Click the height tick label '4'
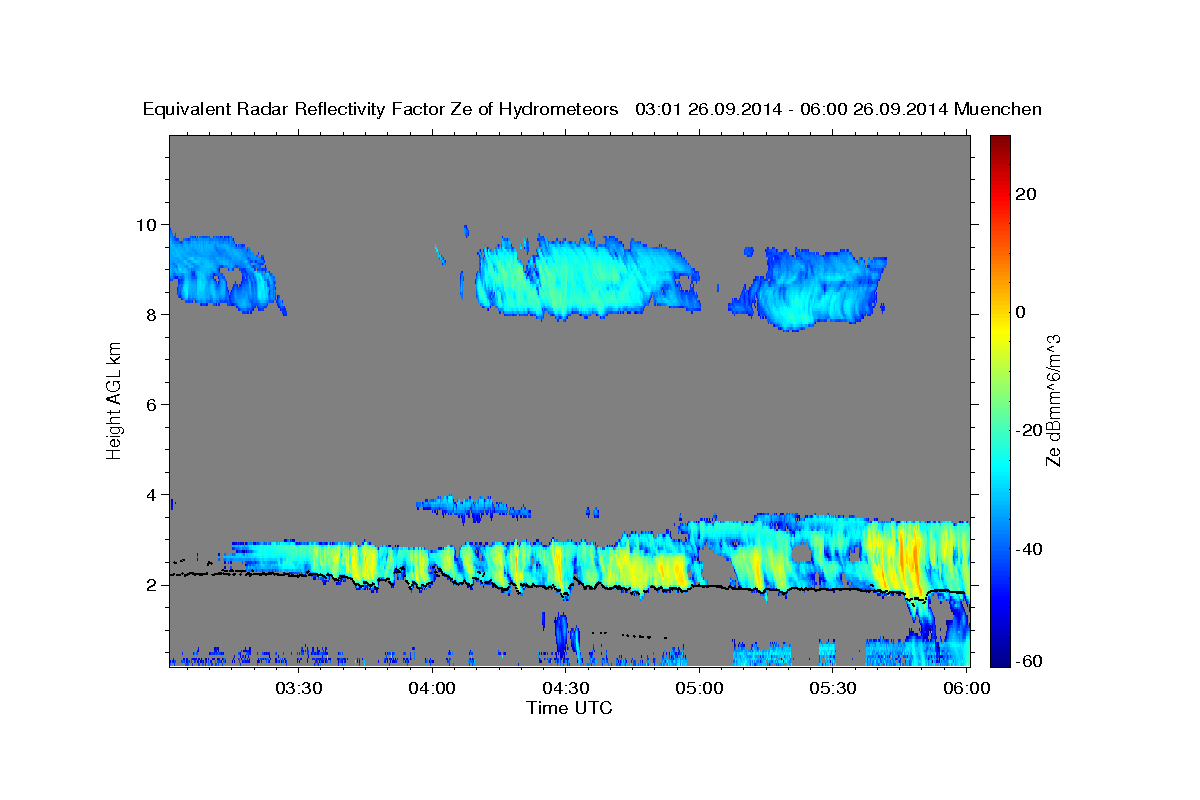The width and height of the screenshot is (1200, 800). (x=153, y=494)
